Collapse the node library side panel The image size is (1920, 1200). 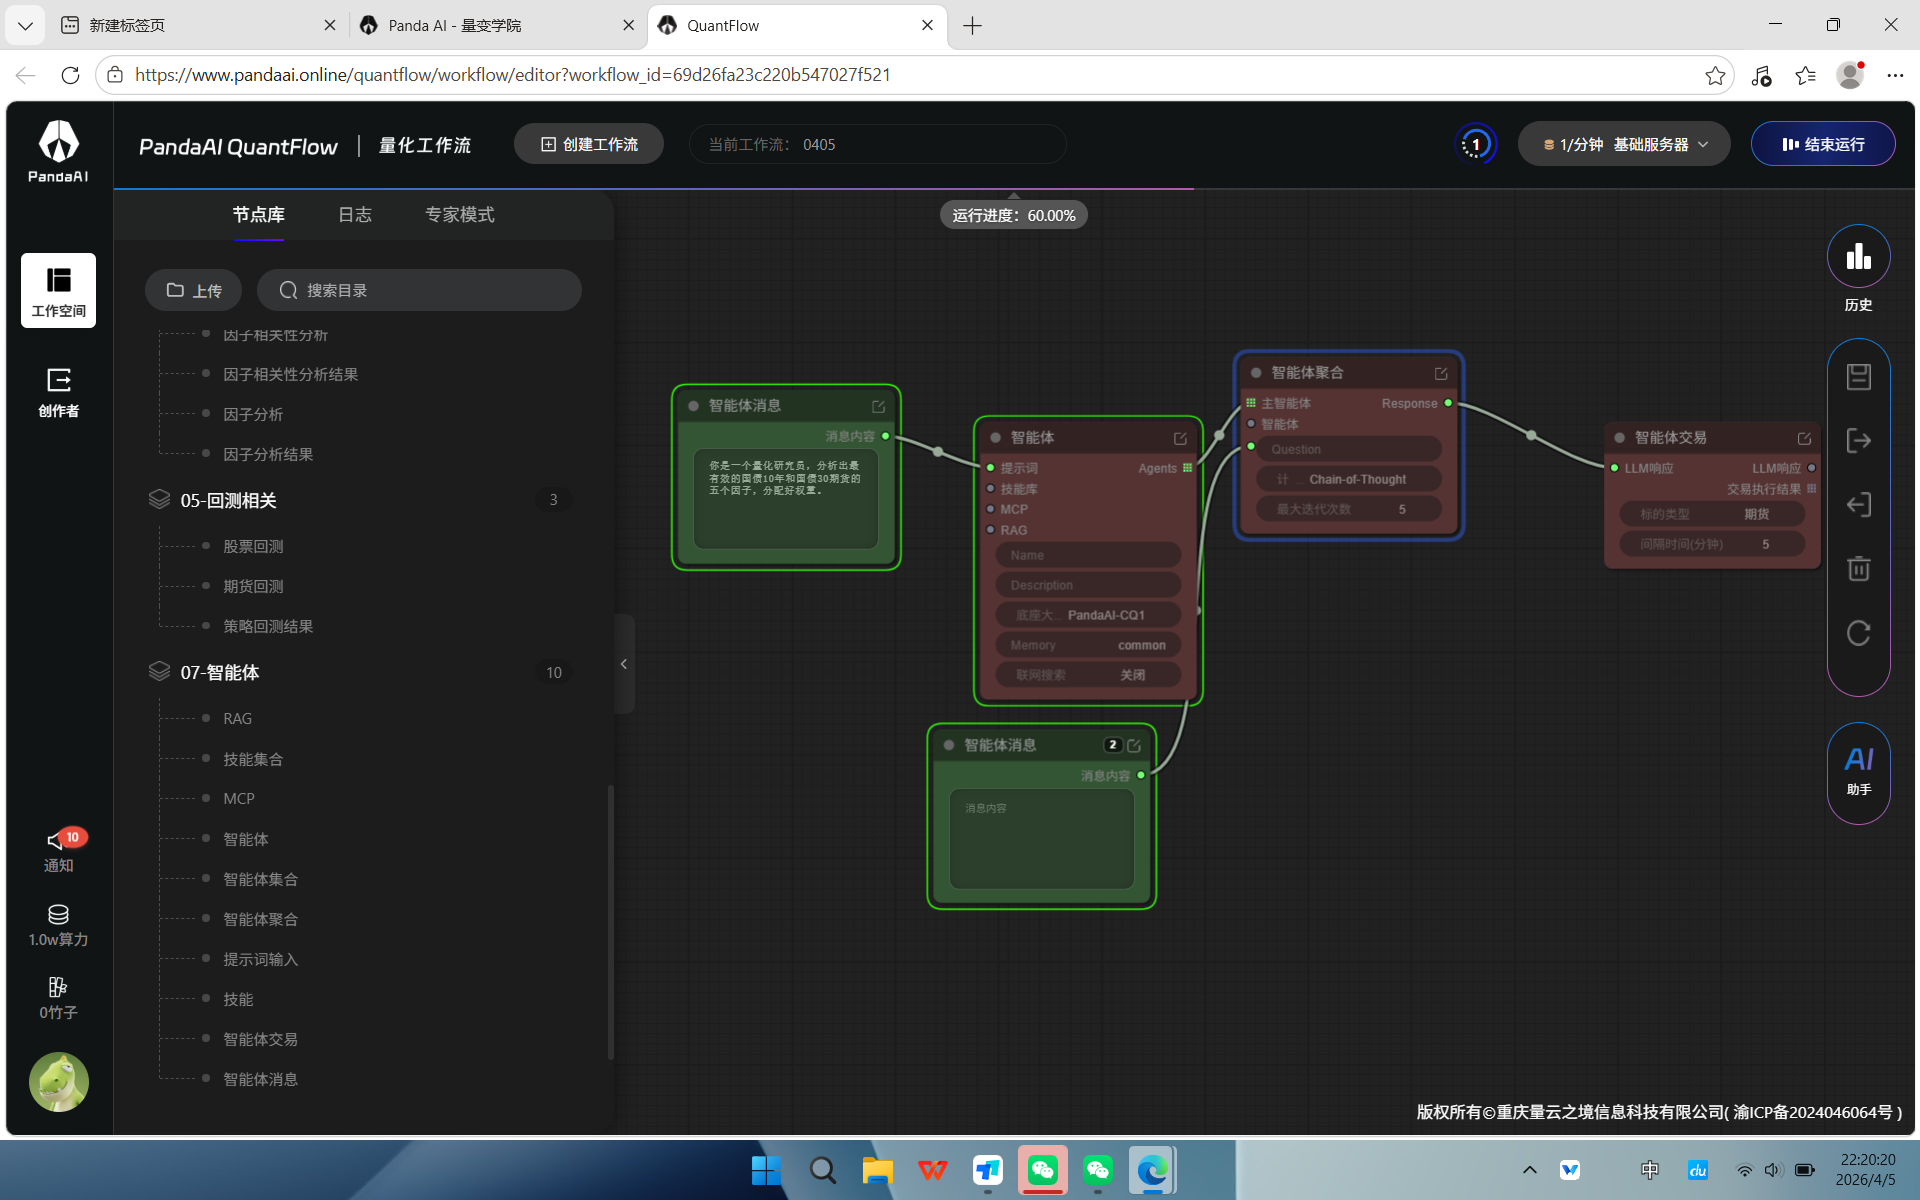point(624,664)
